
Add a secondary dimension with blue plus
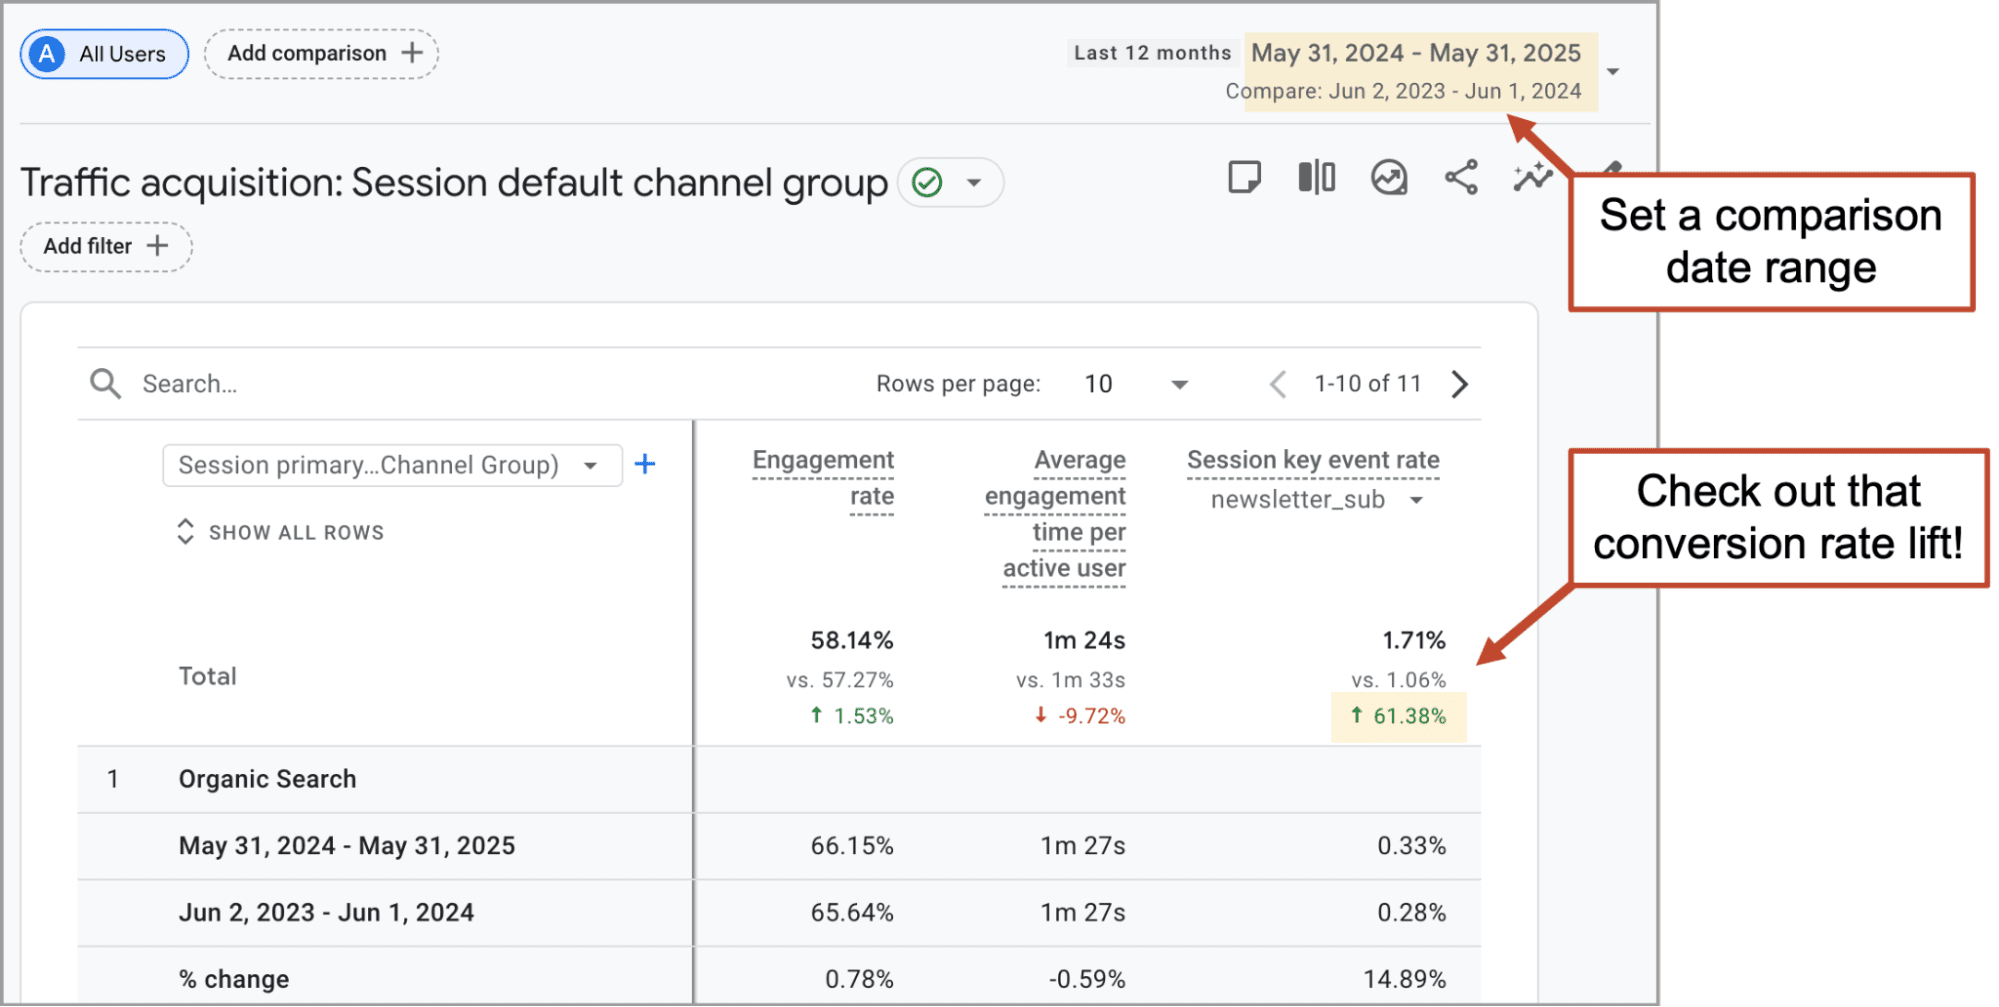[x=645, y=464]
